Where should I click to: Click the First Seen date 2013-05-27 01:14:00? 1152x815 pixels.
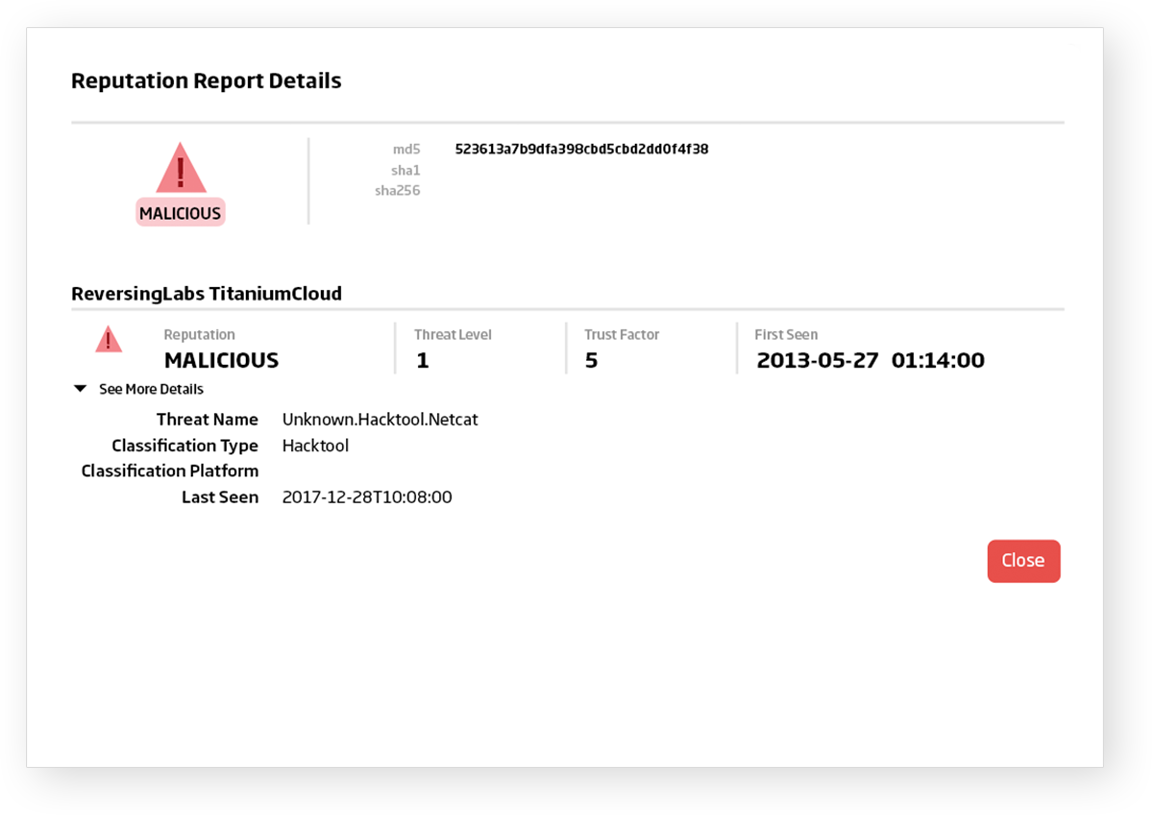(x=871, y=360)
